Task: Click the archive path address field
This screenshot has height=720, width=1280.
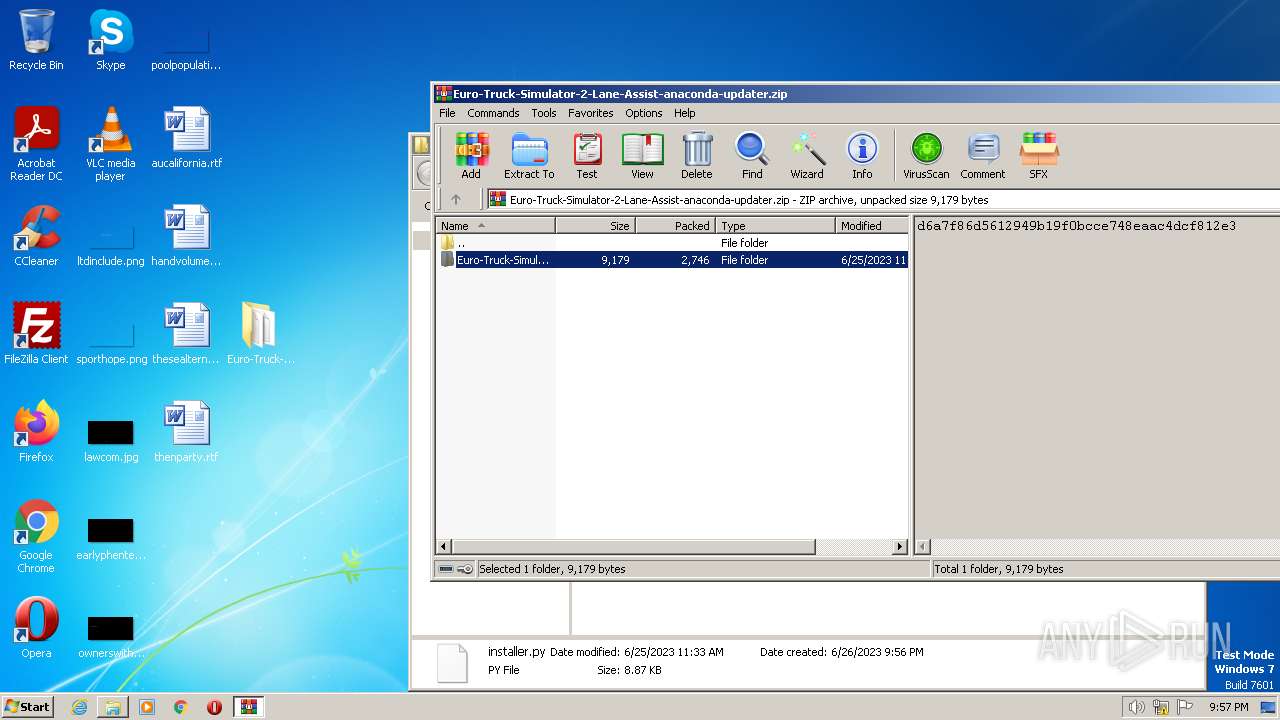Action: [883, 199]
